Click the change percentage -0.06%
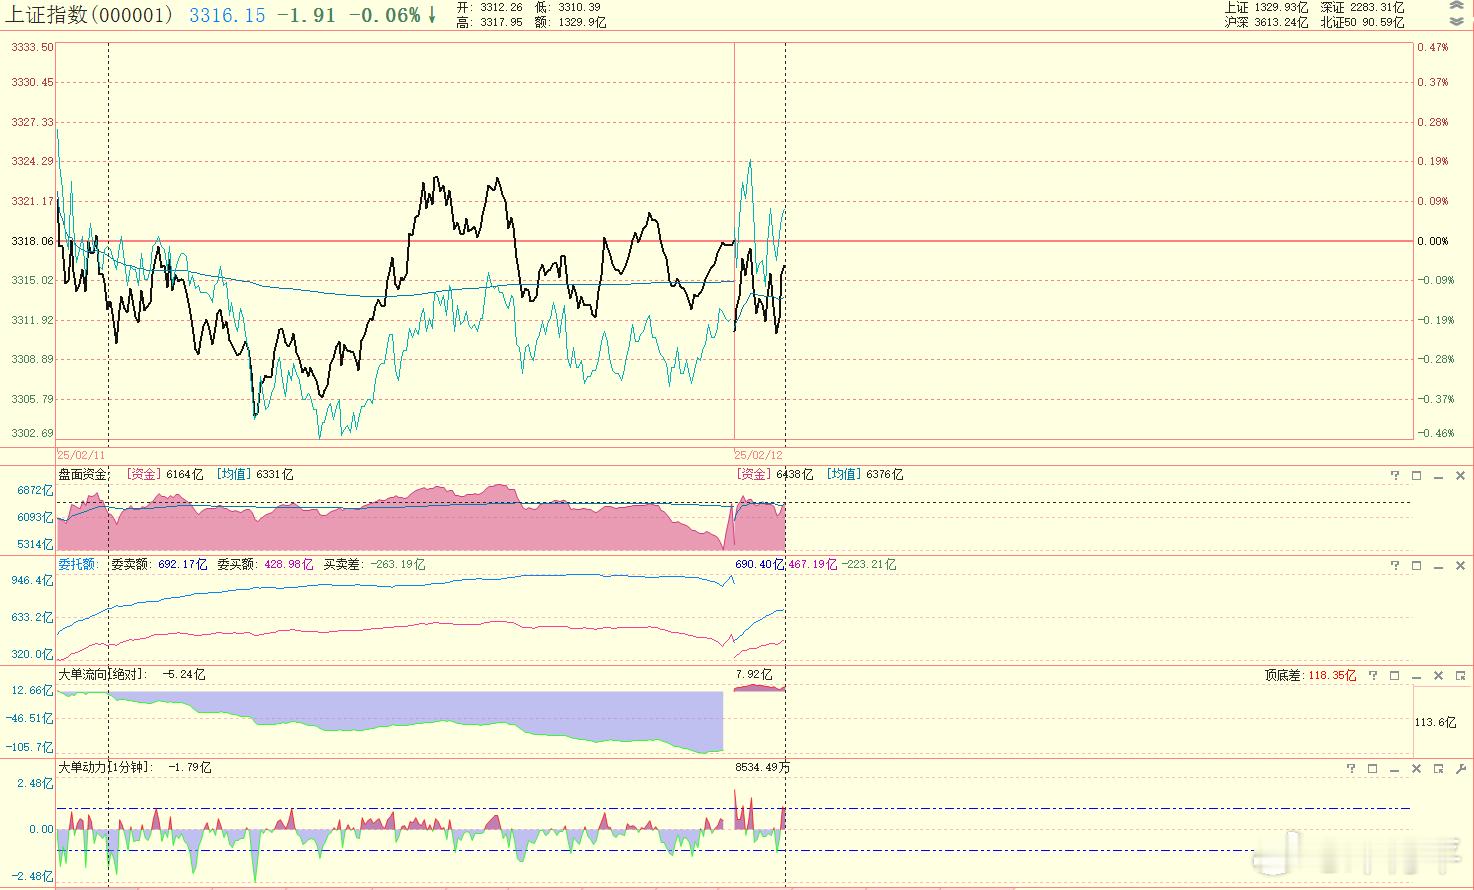The width and height of the screenshot is (1474, 890). [x=385, y=15]
